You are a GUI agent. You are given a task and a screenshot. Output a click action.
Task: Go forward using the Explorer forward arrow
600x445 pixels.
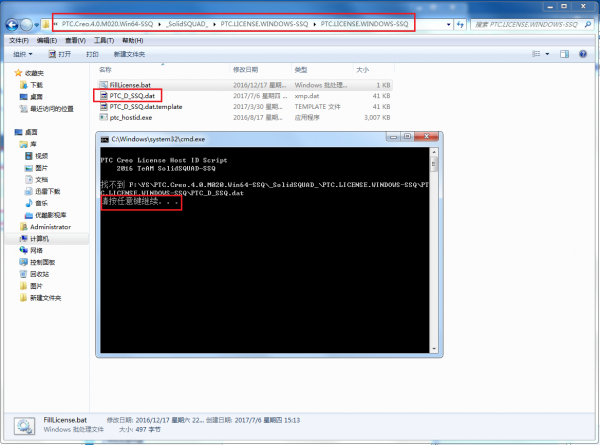click(26, 25)
